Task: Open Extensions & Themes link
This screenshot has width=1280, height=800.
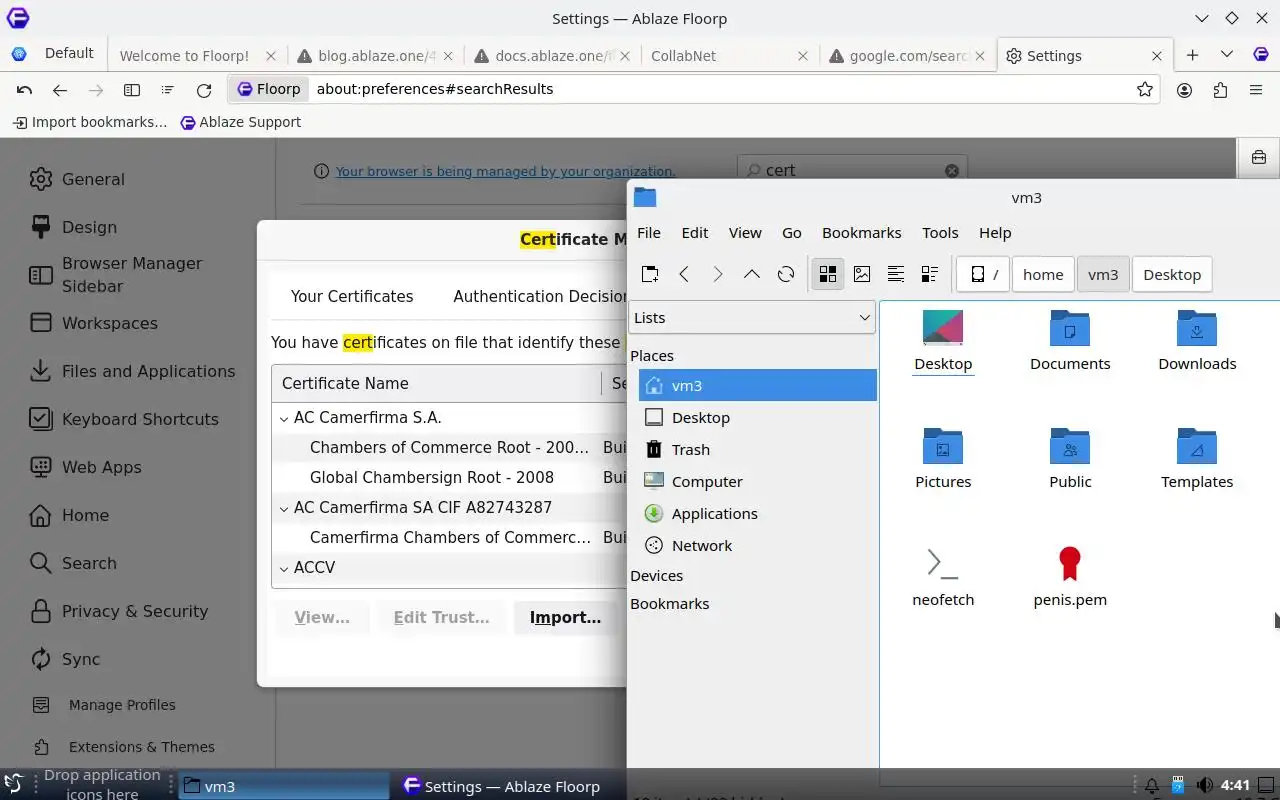Action: (141, 747)
